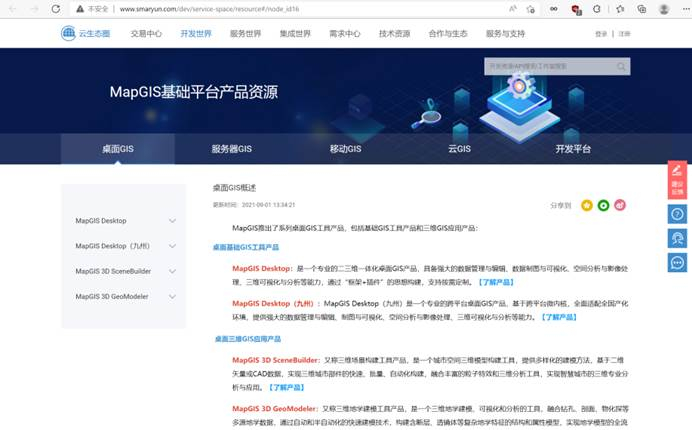Open 开发世界 in top navigation
Screen dimensions: 692x430
pos(196,34)
